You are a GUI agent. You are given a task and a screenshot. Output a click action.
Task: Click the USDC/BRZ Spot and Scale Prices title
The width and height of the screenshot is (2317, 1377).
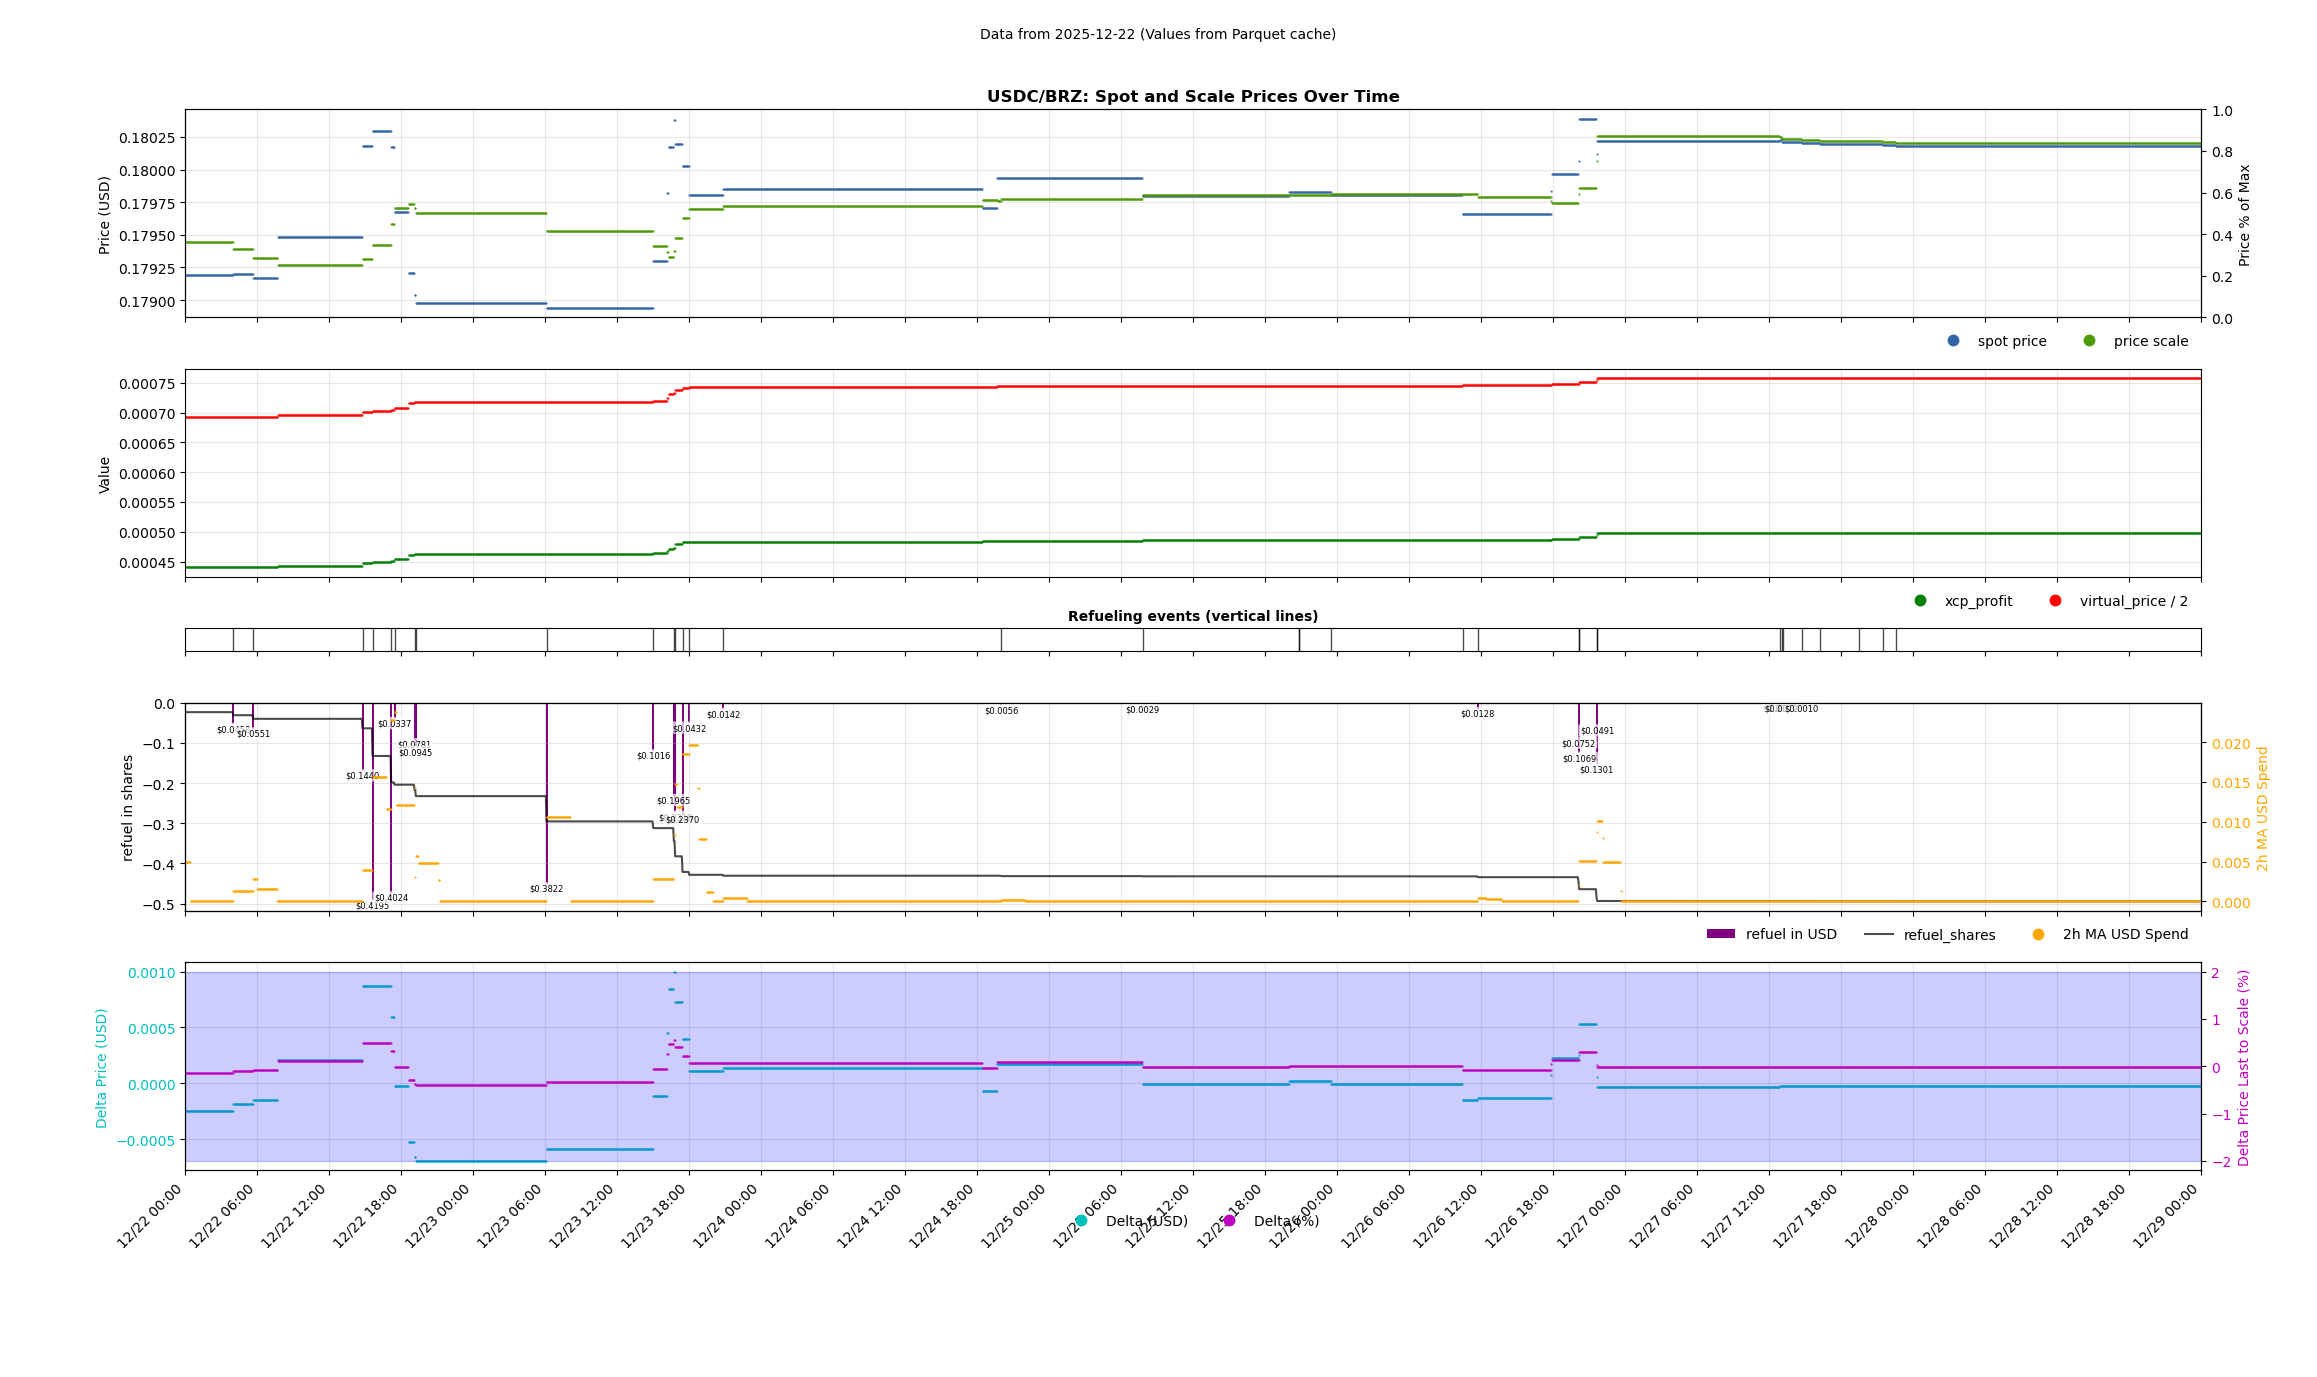(1192, 97)
